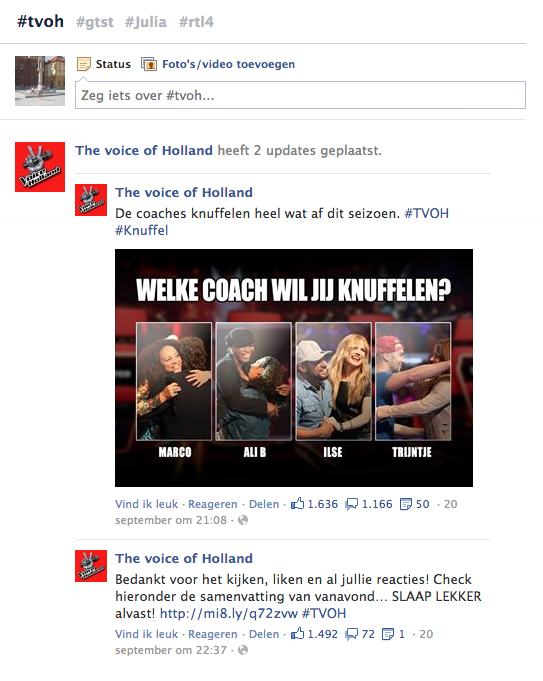The image size is (543, 681).
Task: Click 'Delen' on the SLAAP LEKKER post
Action: tap(264, 634)
